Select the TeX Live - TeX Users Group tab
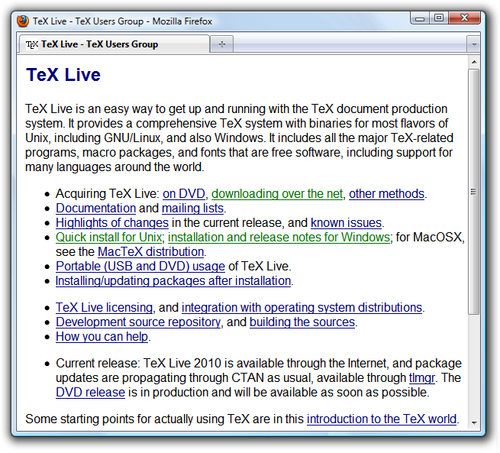Image resolution: width=500 pixels, height=453 pixels. coord(114,44)
